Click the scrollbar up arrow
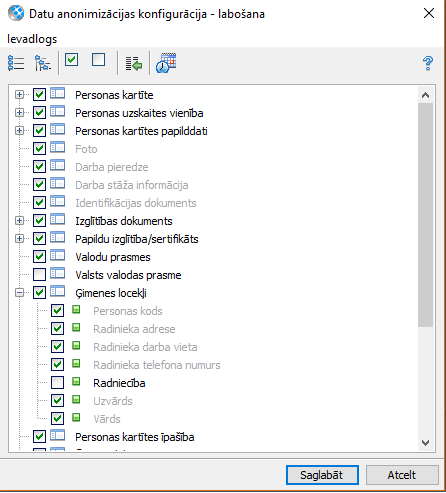Image resolution: width=446 pixels, height=493 pixels. coord(425,95)
